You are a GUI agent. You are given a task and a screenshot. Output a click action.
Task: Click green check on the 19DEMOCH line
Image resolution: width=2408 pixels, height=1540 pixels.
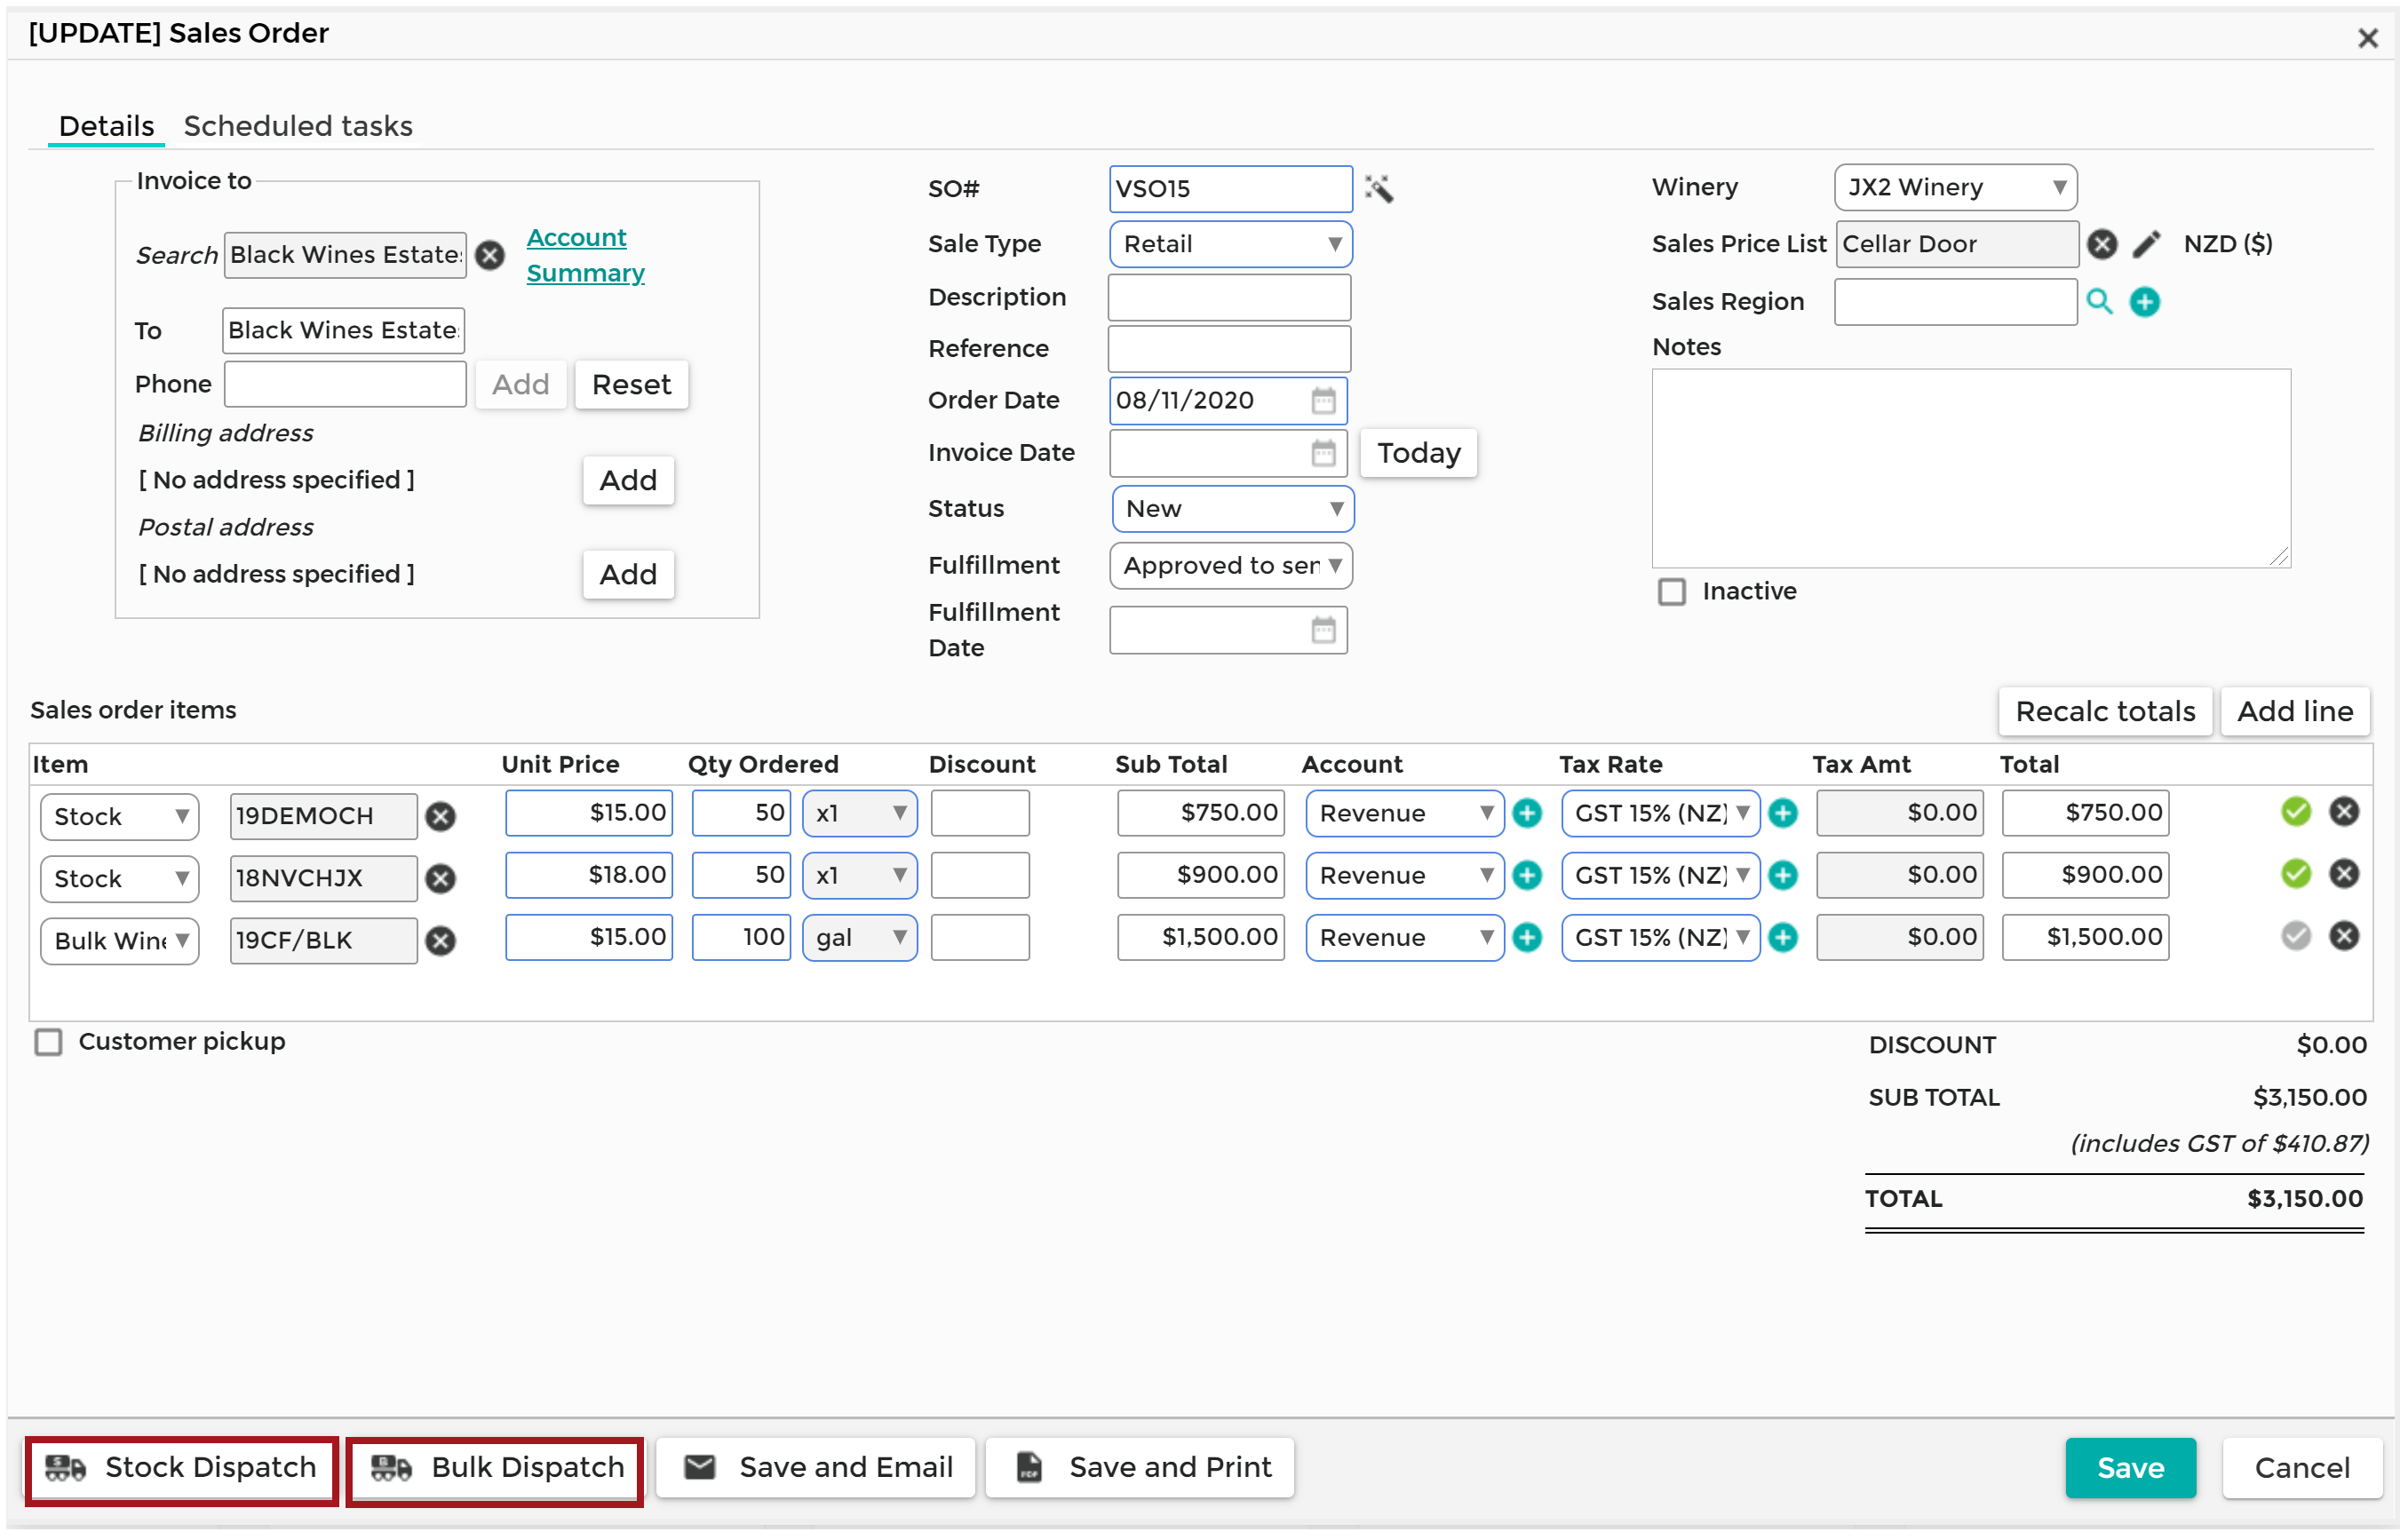pyautogui.click(x=2295, y=811)
